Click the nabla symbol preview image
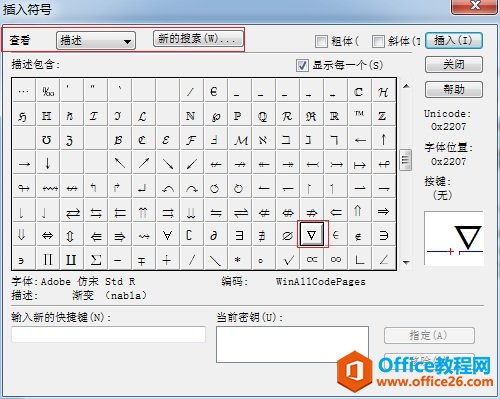 [454, 238]
